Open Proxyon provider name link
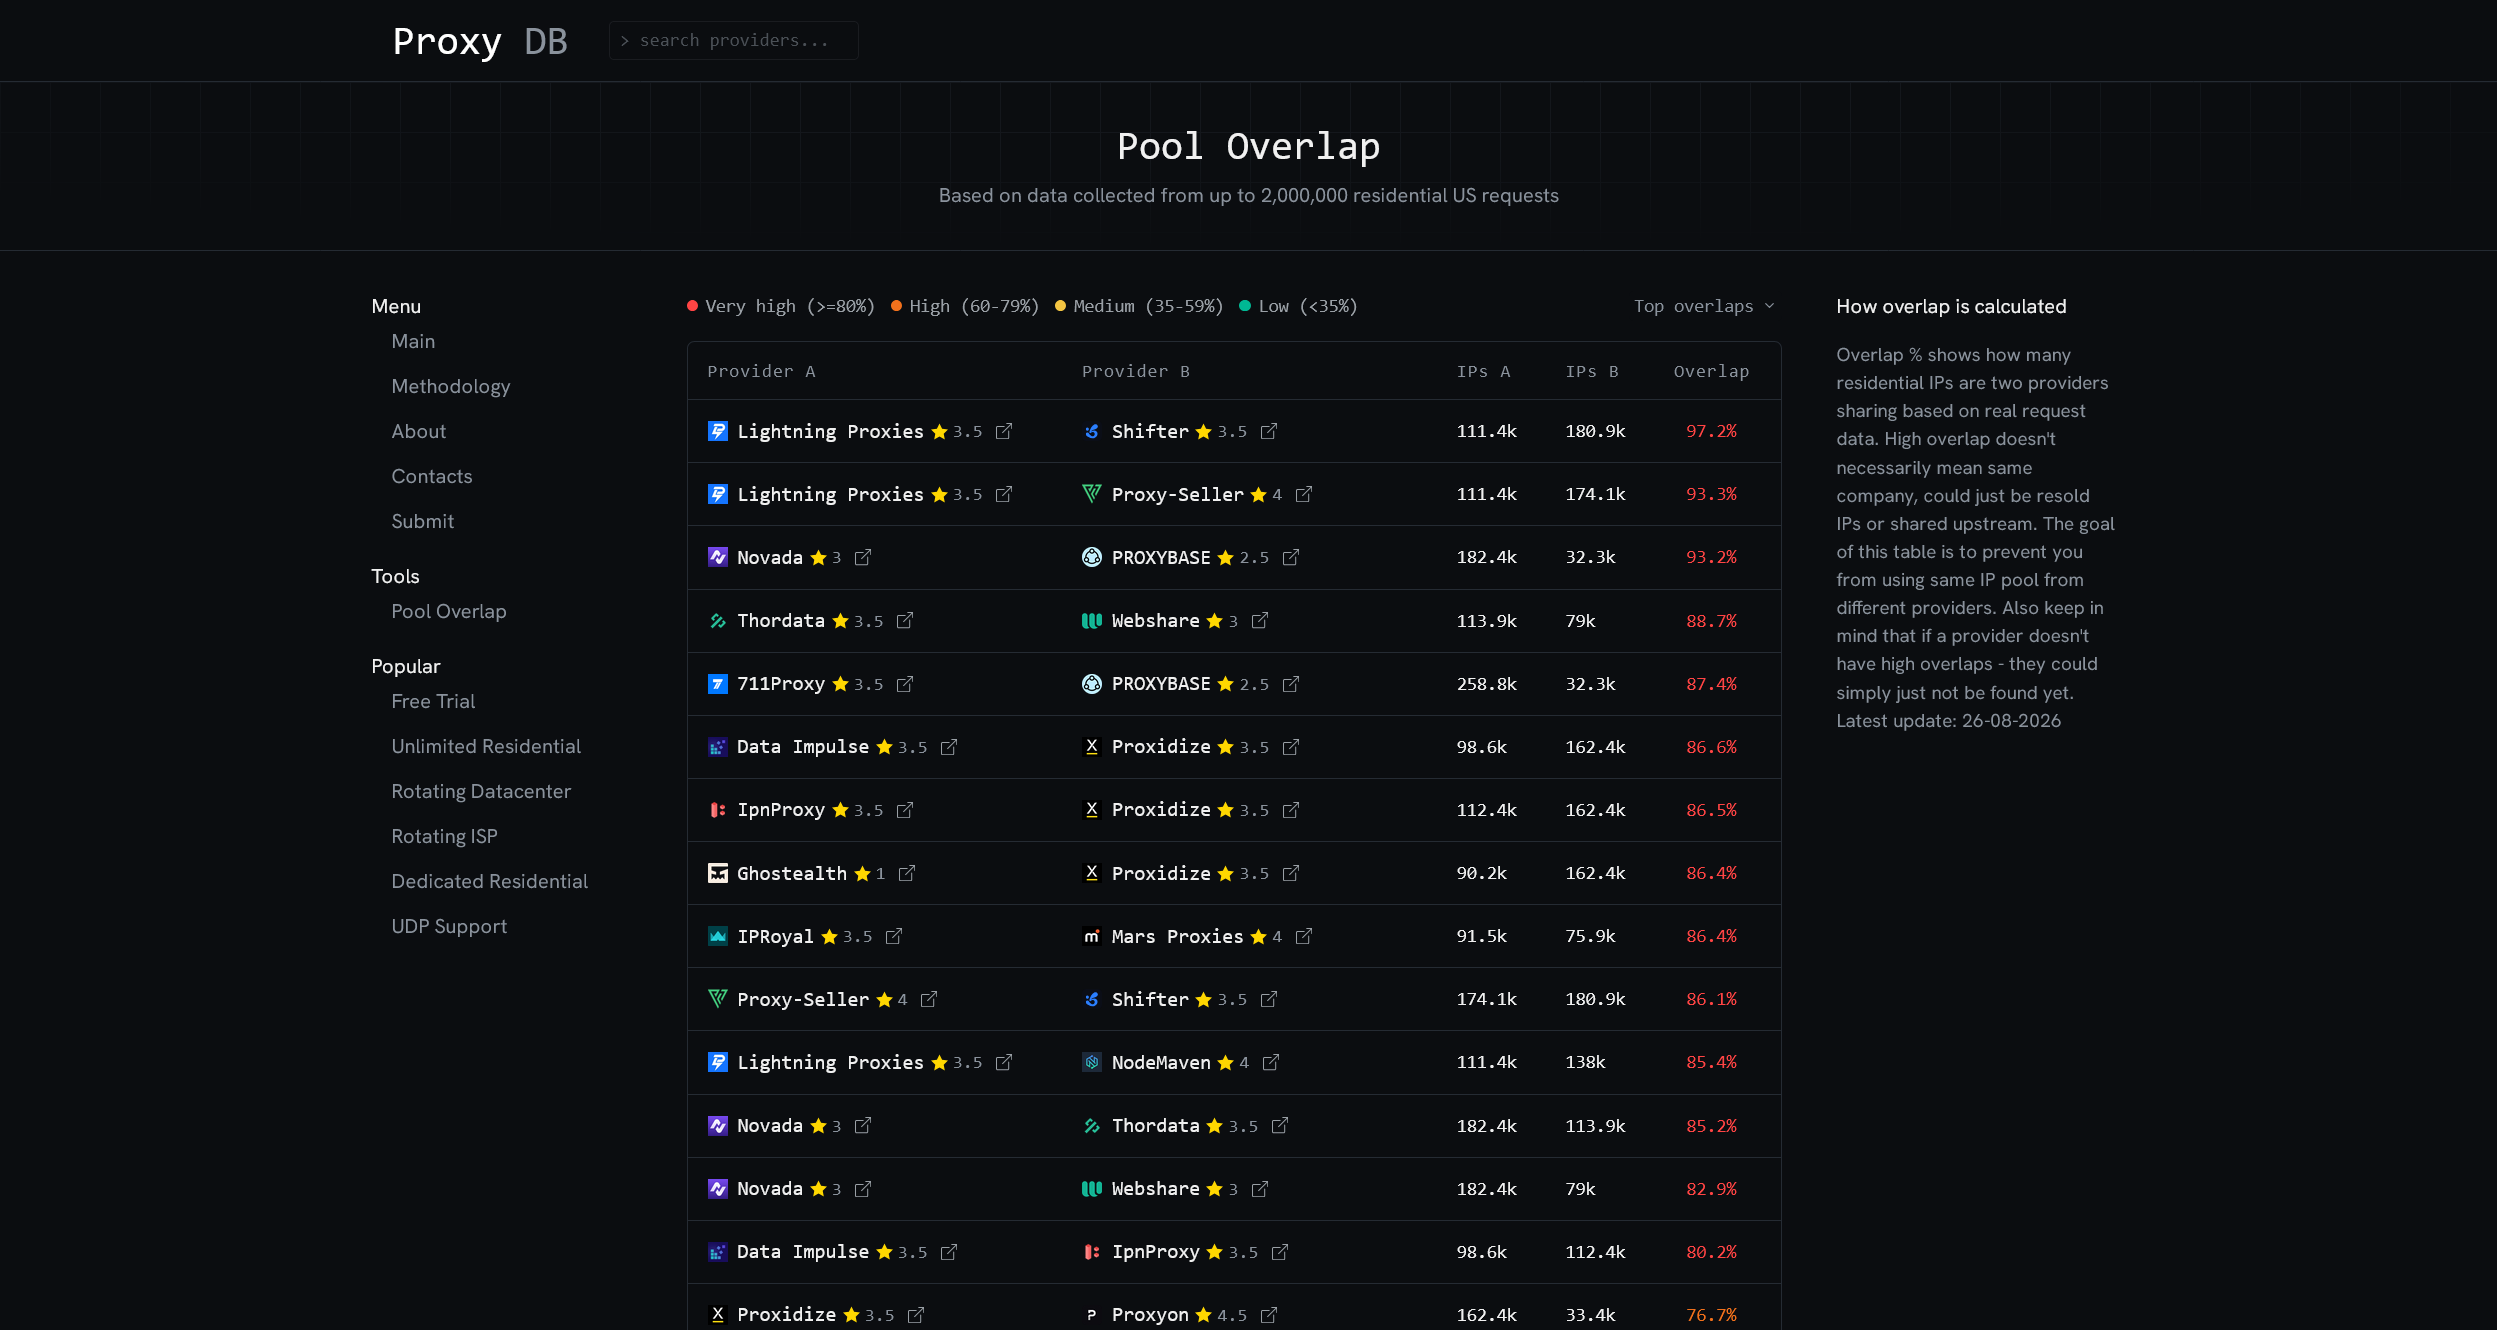2497x1330 pixels. click(1150, 1314)
